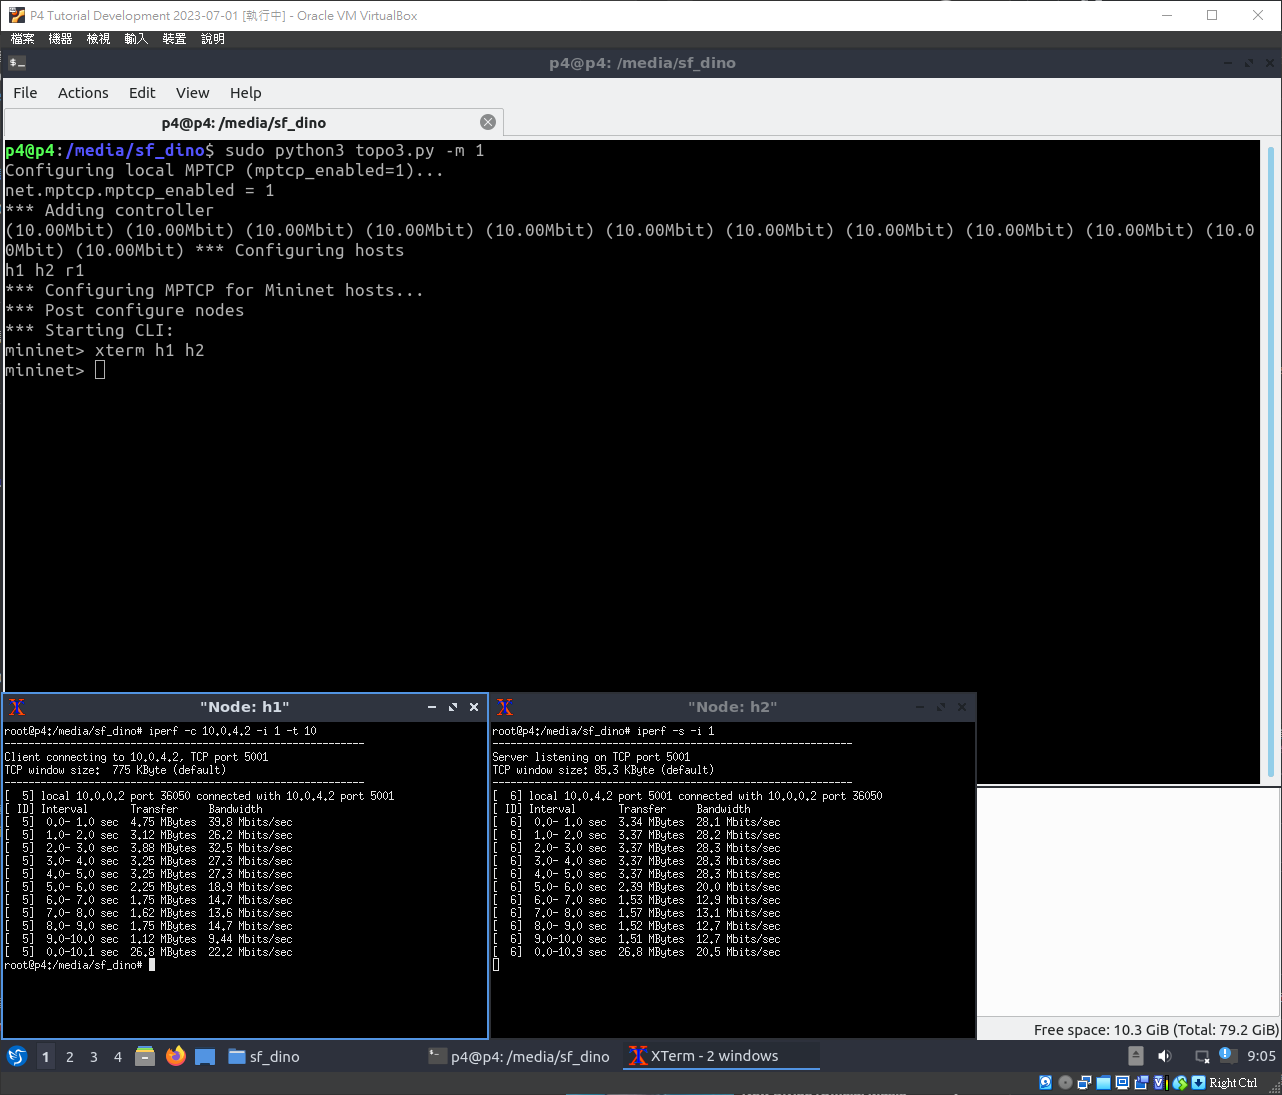This screenshot has width=1282, height=1095.
Task: Click the 'Free space: 10.3 GiB' status text
Action: pos(1156,1029)
